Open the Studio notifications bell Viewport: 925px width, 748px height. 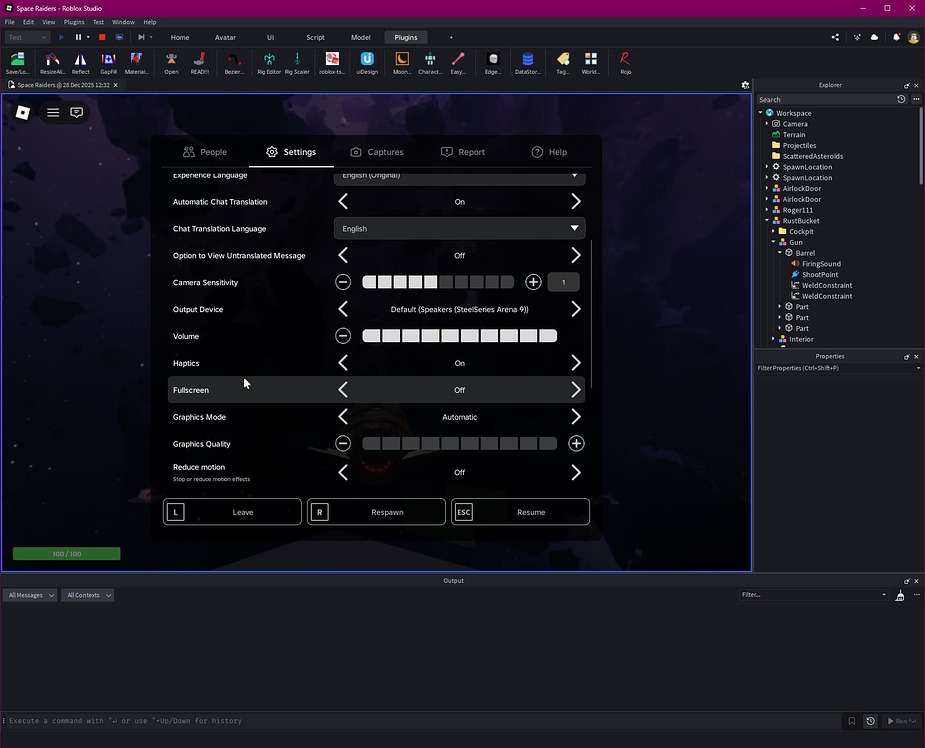coord(896,37)
